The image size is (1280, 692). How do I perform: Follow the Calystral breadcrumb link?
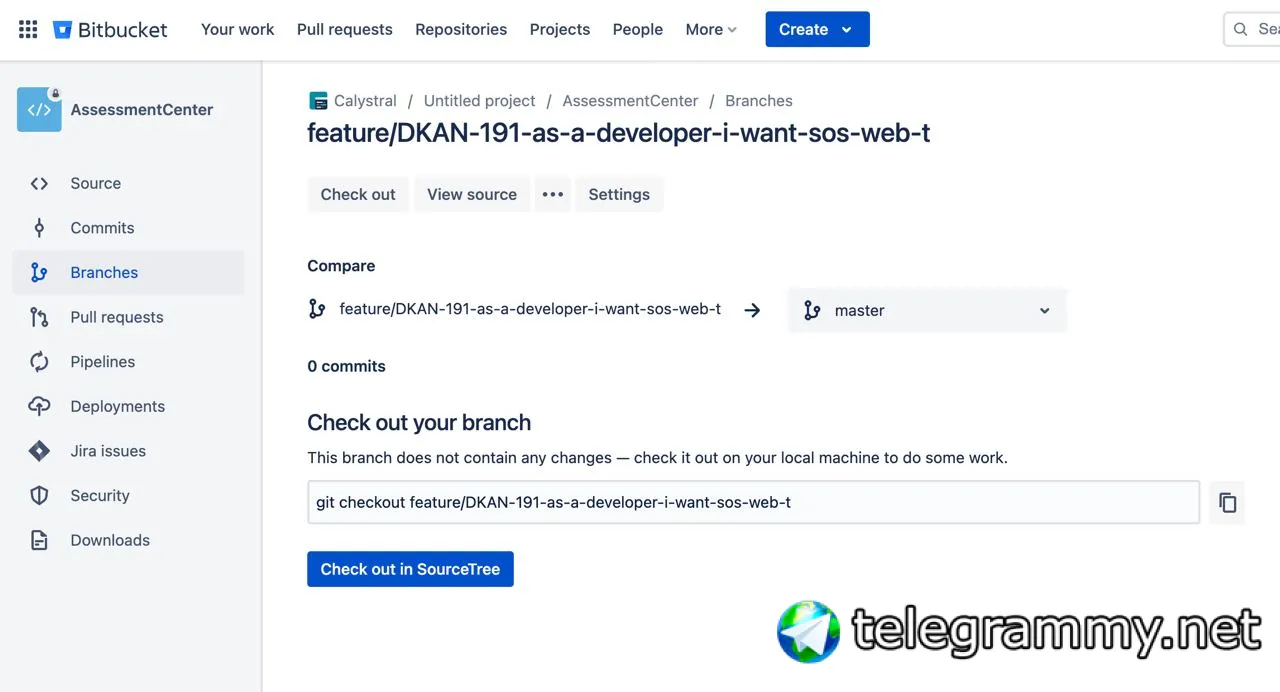[365, 101]
